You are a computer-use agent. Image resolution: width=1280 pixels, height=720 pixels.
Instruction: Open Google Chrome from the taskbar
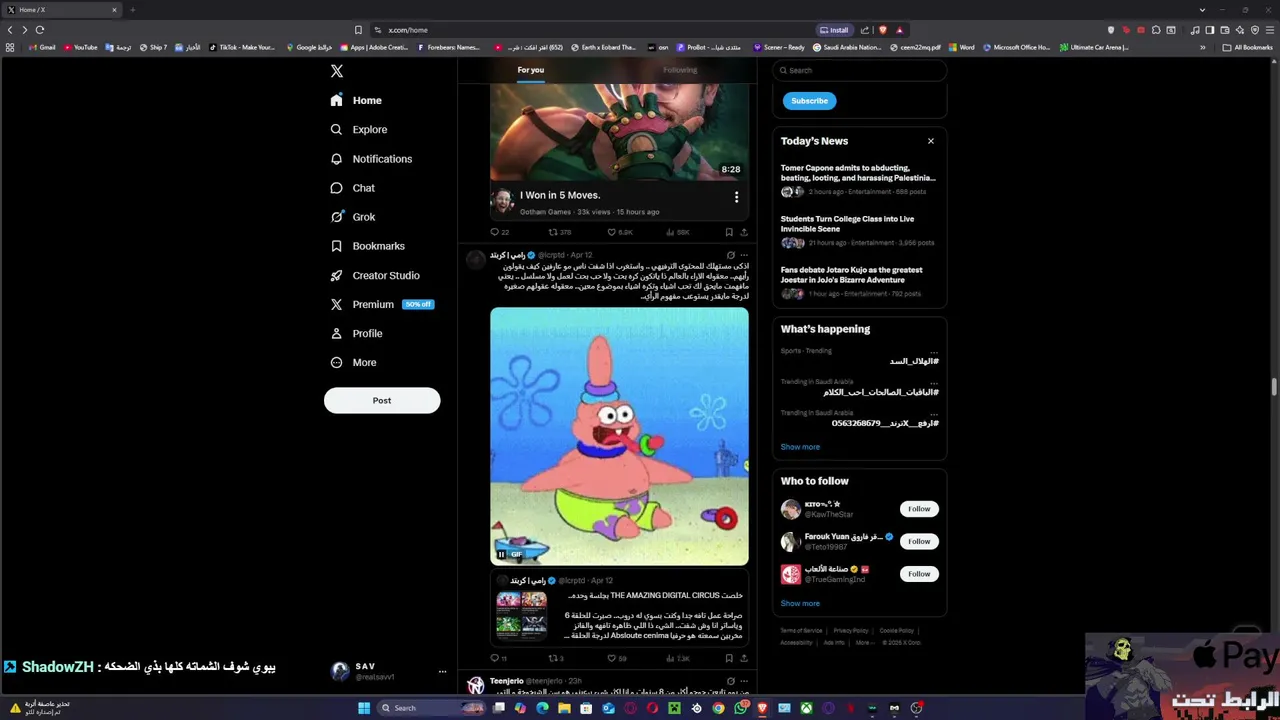click(718, 708)
